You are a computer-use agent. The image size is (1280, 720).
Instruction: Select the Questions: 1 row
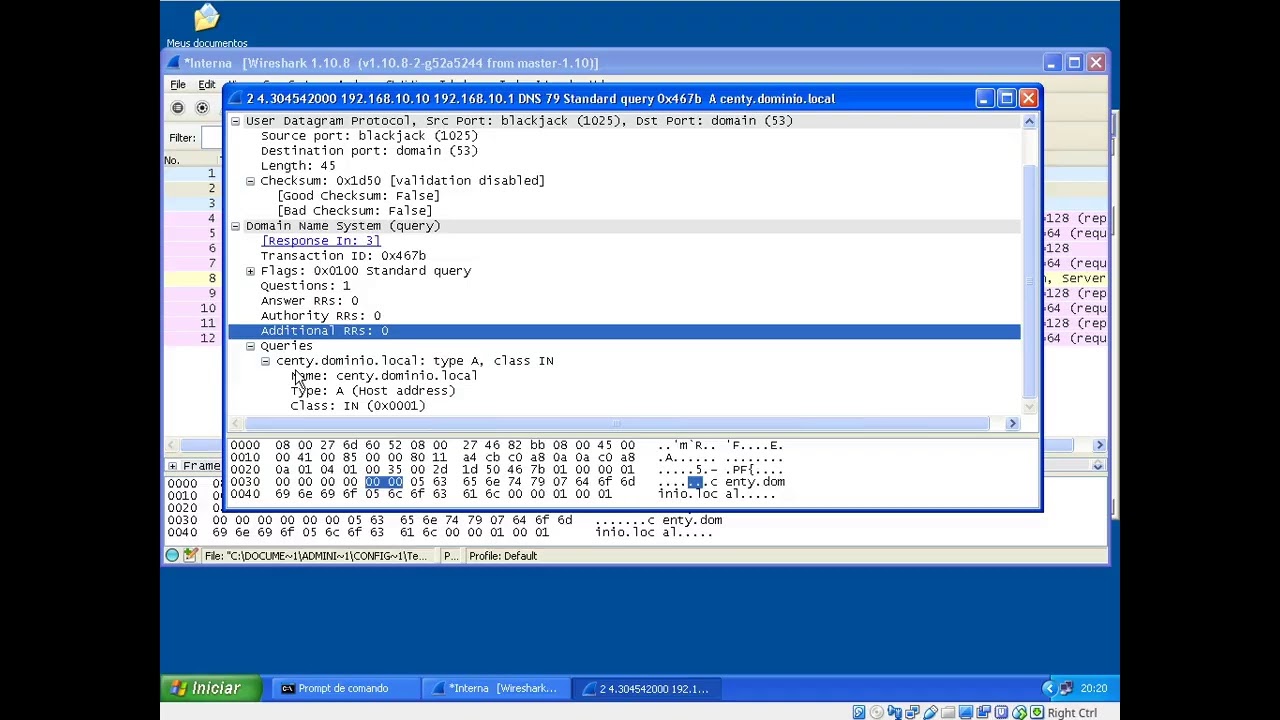point(305,286)
